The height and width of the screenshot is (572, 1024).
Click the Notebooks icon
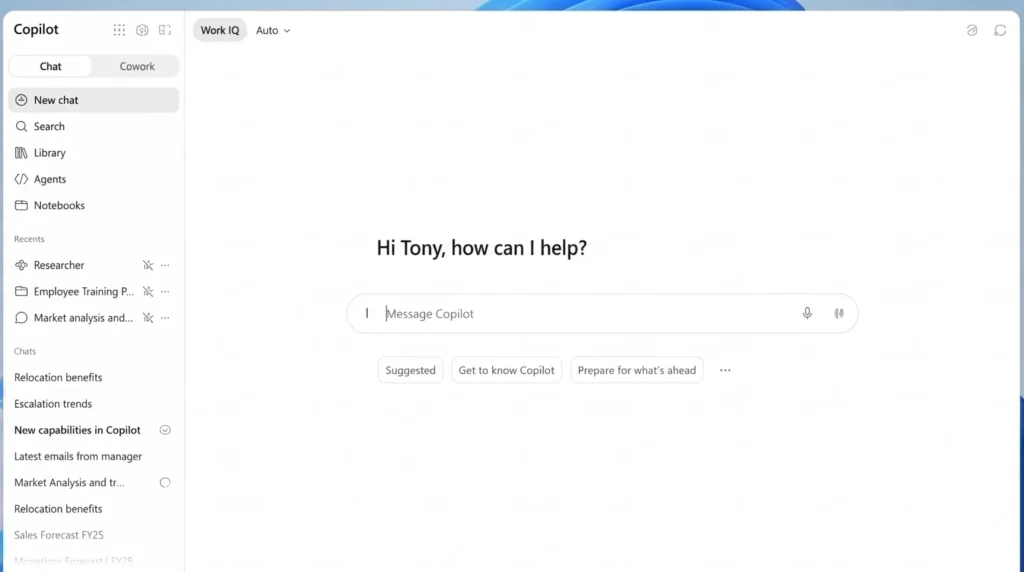point(21,205)
